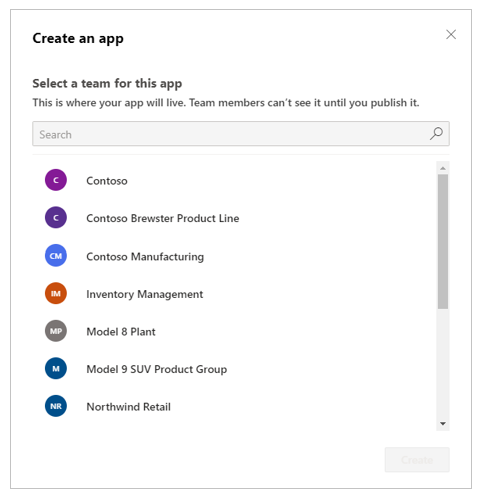This screenshot has width=486, height=502.
Task: Click the Contoso Brewster Product Line avatar
Action: [56, 218]
